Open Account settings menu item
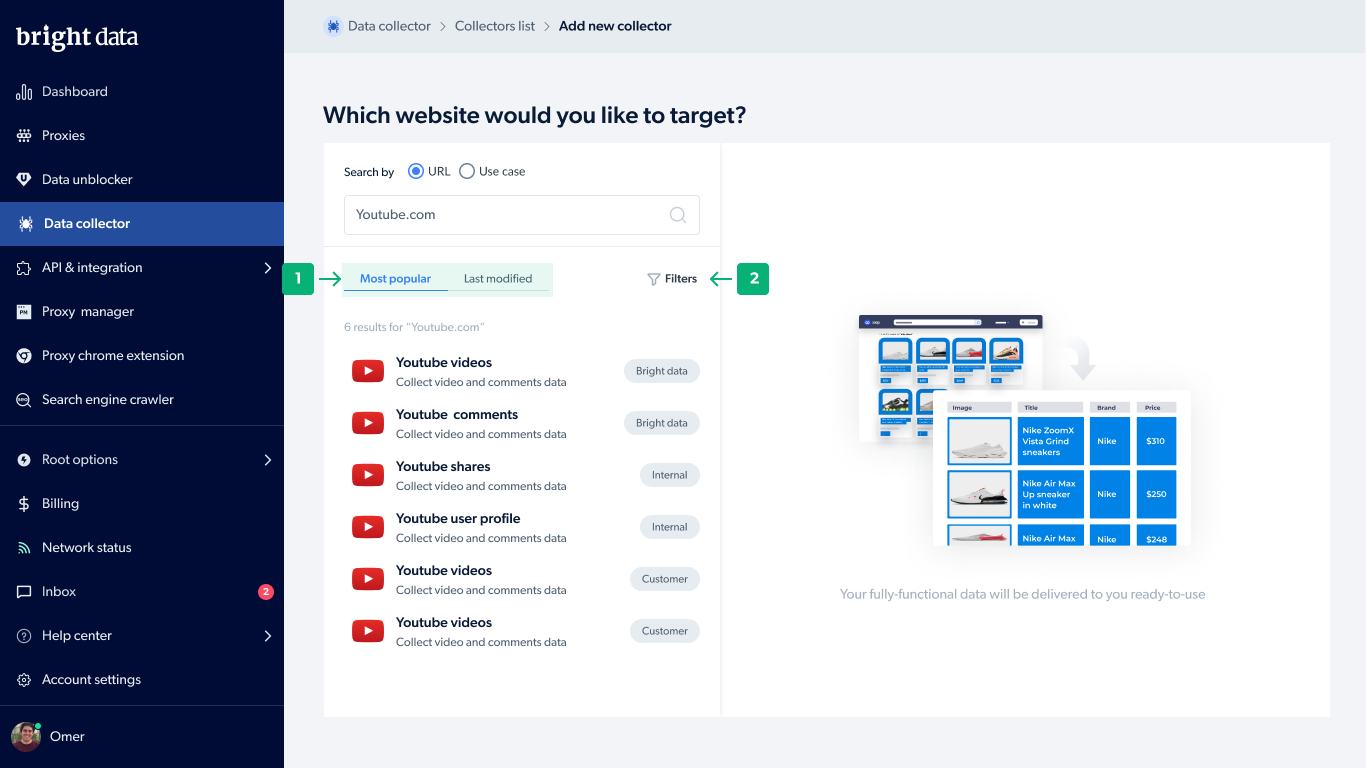The height and width of the screenshot is (768, 1366). click(142, 680)
